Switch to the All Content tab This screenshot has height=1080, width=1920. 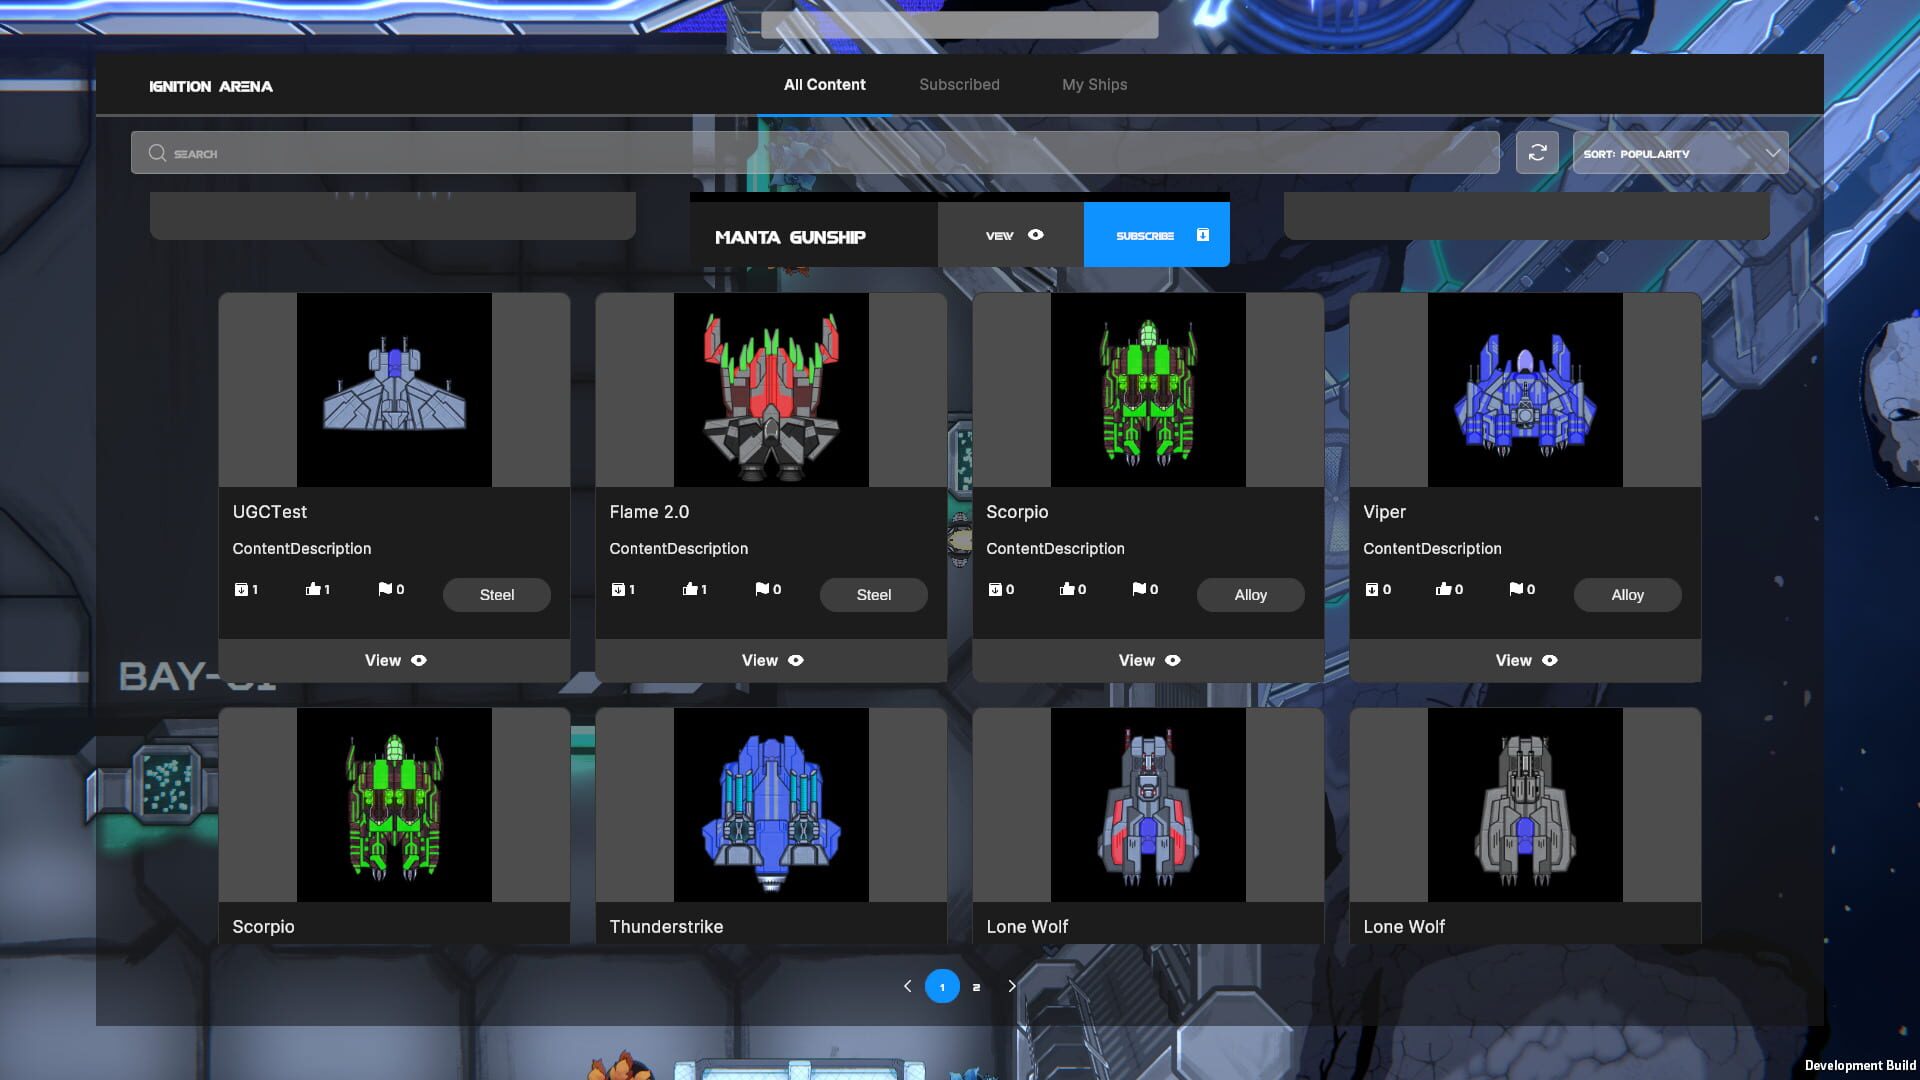click(825, 85)
